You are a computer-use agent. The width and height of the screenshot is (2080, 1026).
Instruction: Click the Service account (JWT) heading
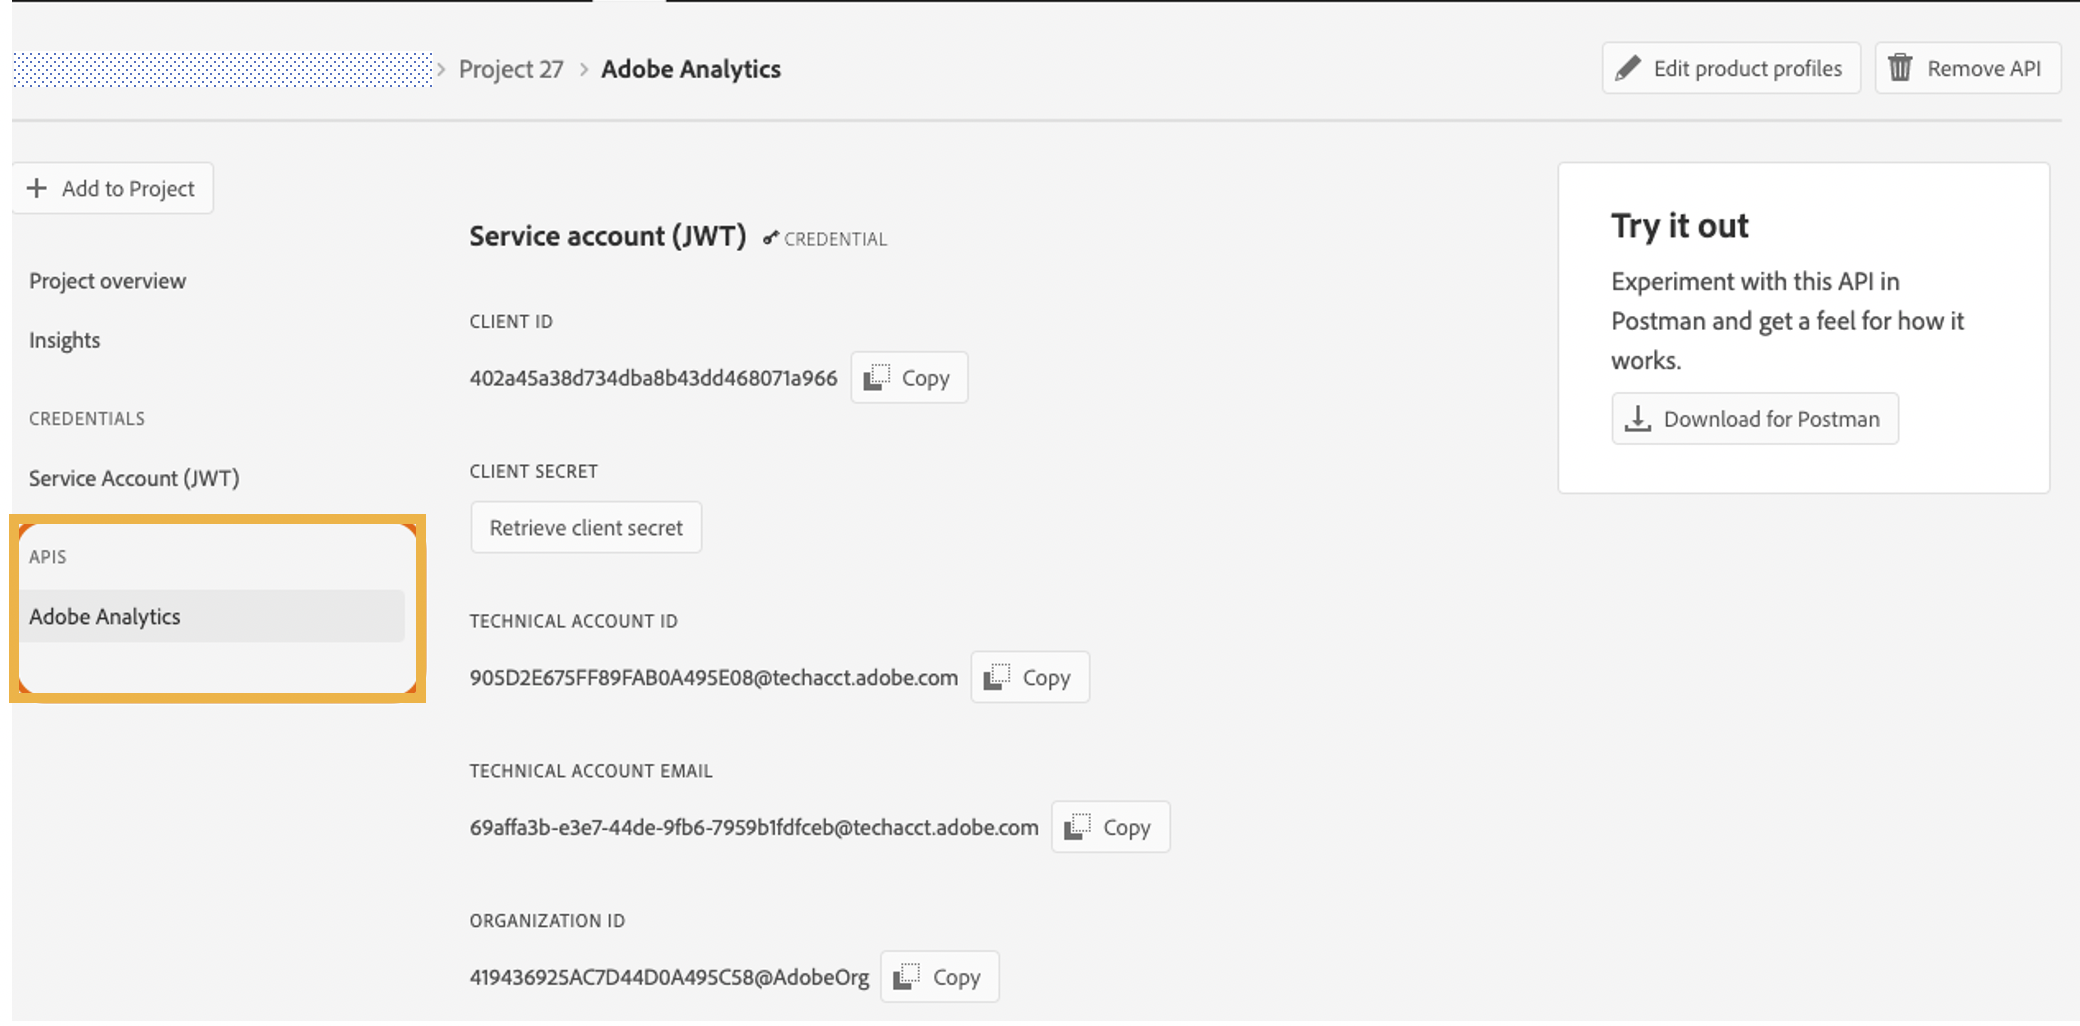tap(608, 236)
